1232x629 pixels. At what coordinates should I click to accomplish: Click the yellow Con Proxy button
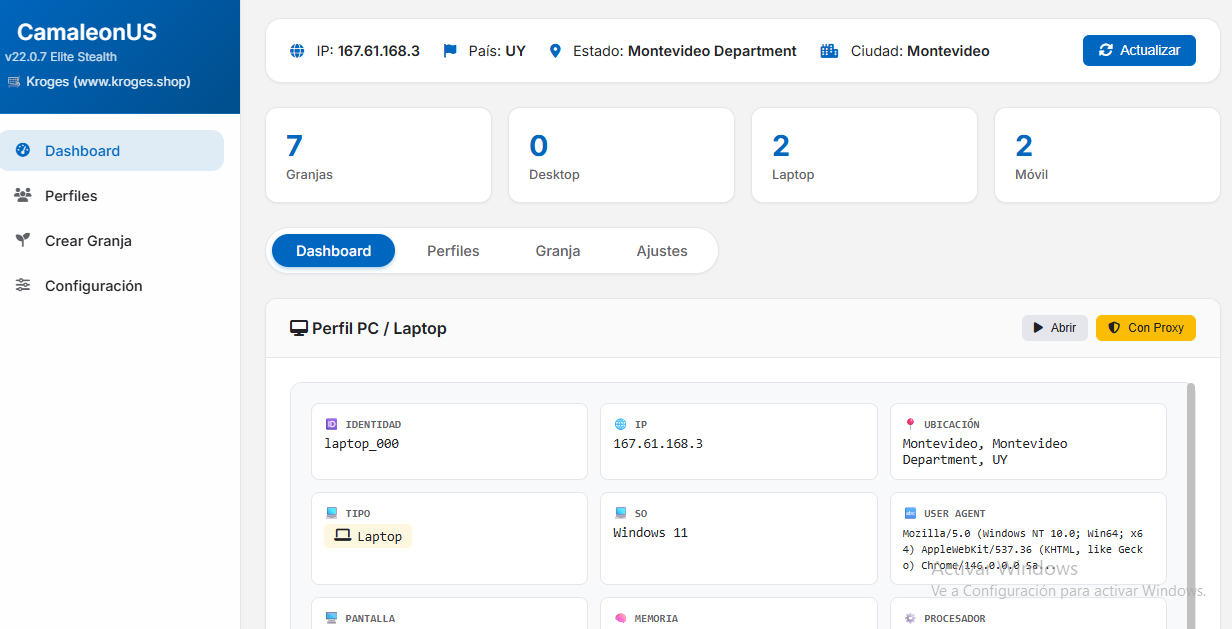point(1145,328)
